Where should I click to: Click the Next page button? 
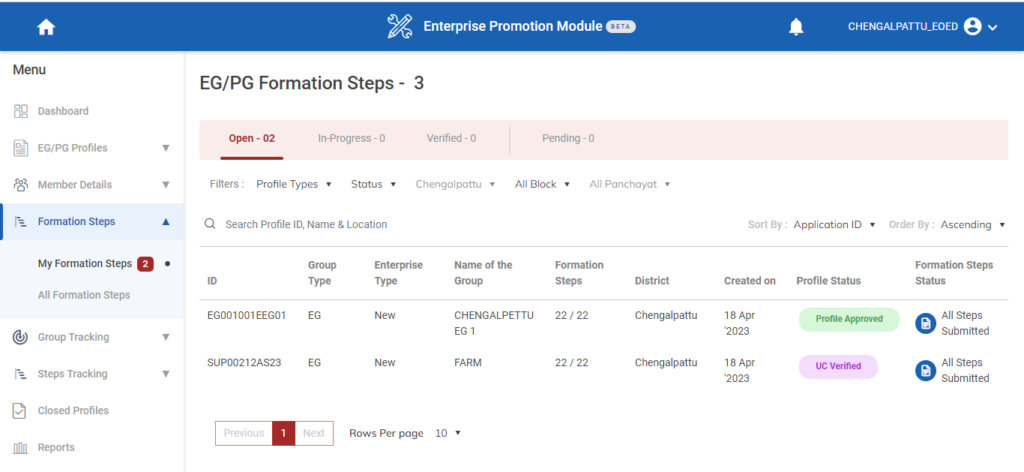314,433
